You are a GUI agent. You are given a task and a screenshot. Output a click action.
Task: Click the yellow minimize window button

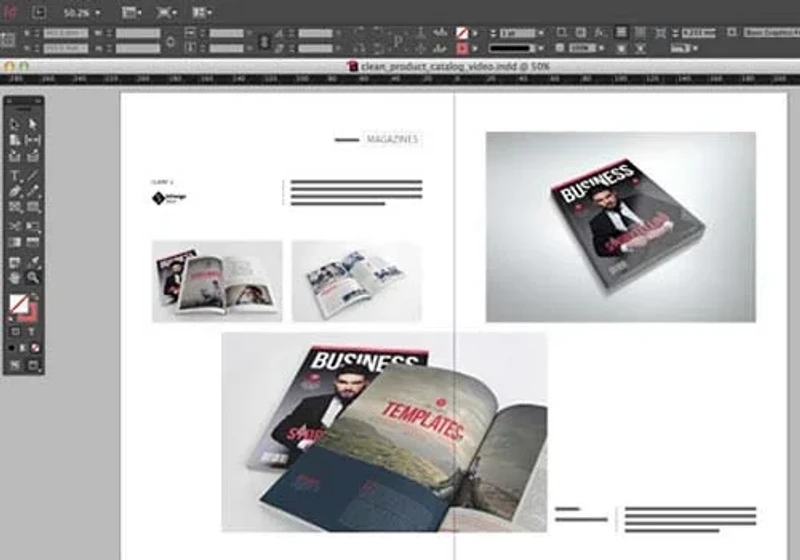(x=9, y=66)
